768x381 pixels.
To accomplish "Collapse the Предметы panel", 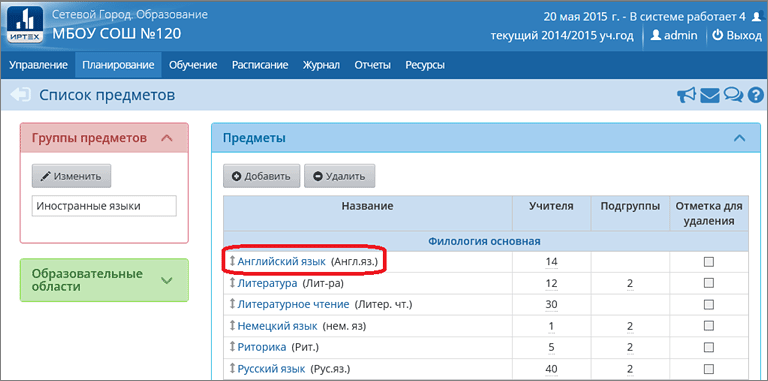I will pos(739,139).
